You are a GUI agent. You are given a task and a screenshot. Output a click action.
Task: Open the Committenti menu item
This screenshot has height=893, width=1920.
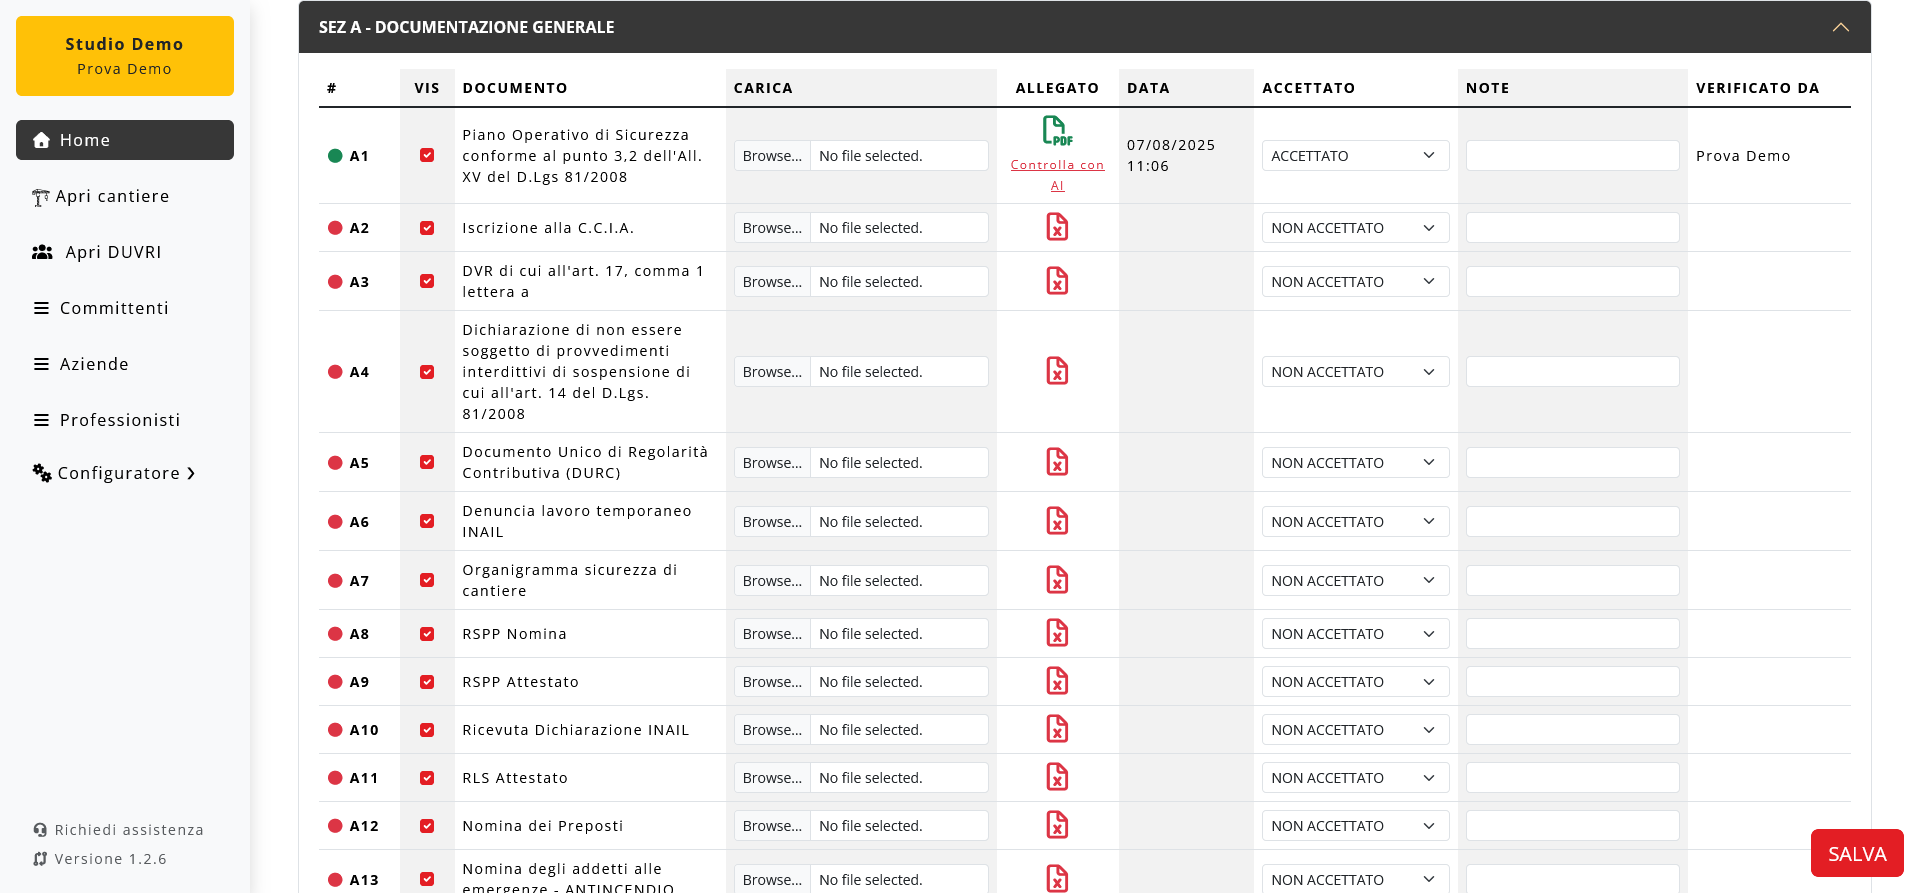114,308
